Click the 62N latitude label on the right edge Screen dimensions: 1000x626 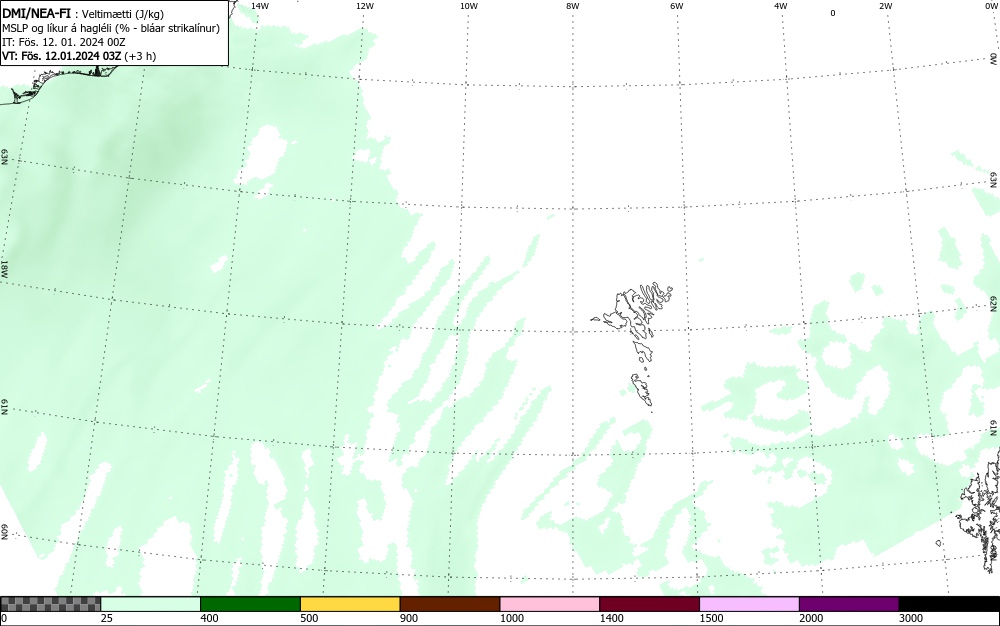994,303
